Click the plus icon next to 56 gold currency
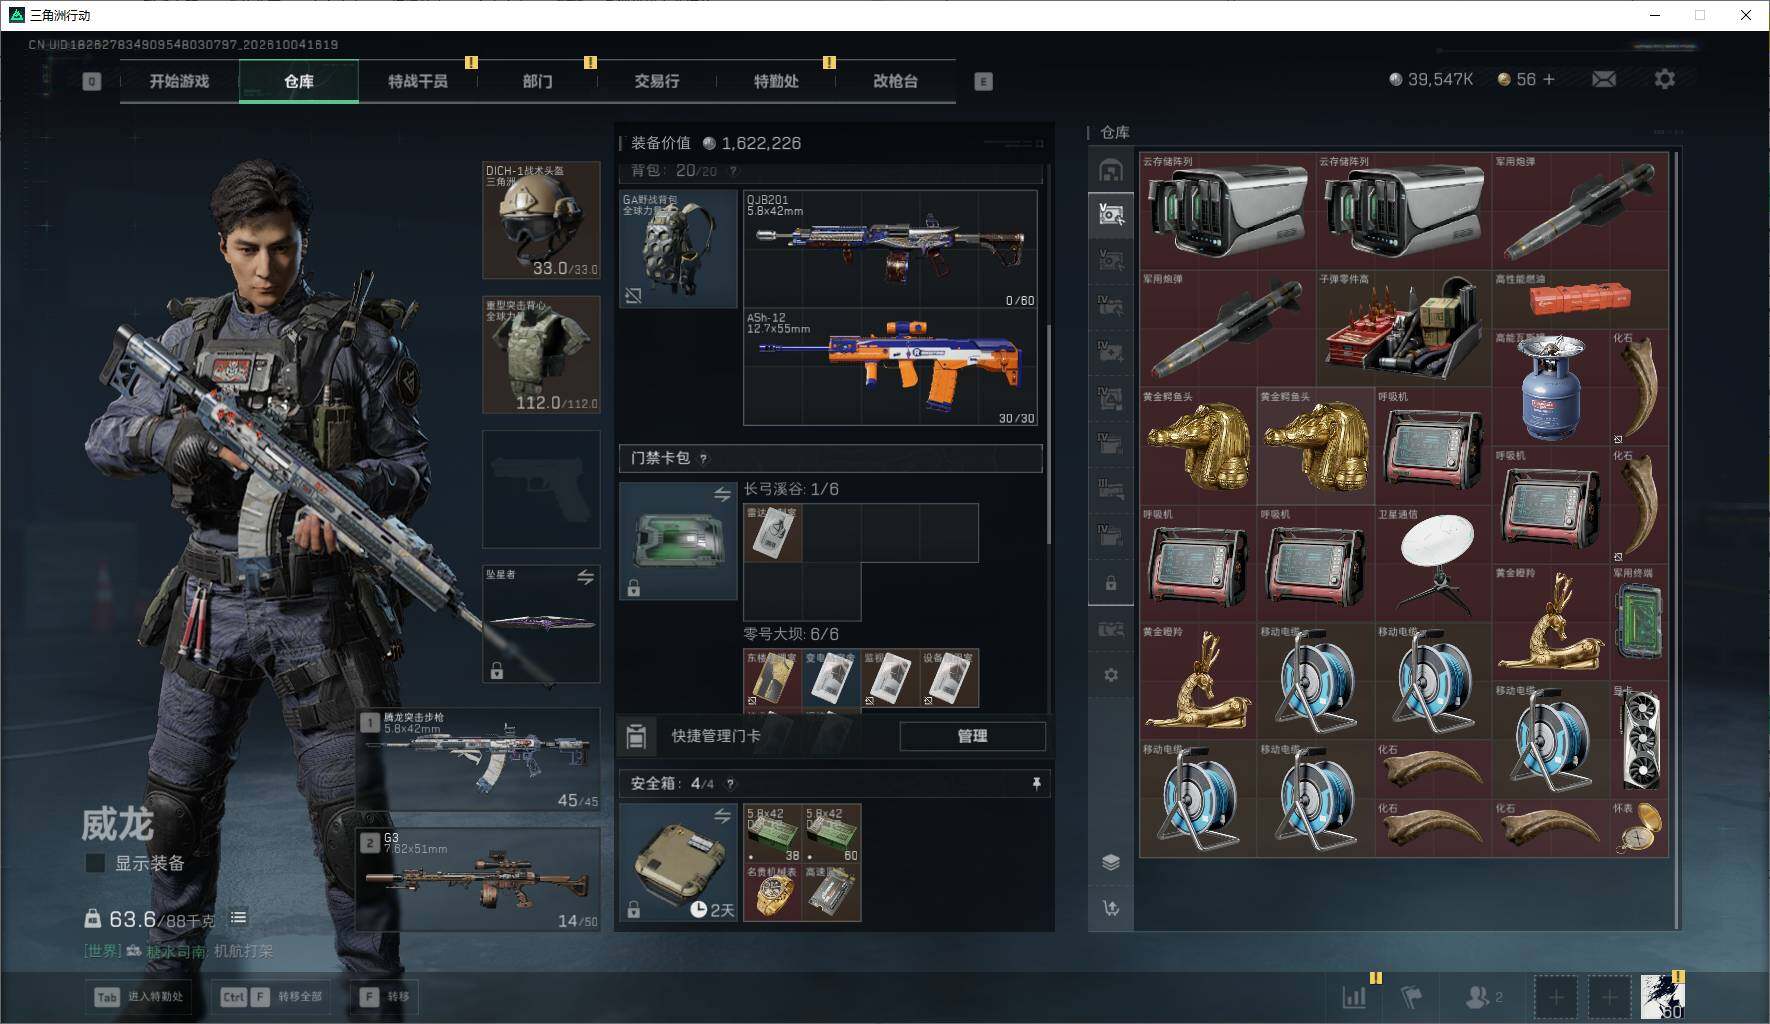 pos(1549,79)
